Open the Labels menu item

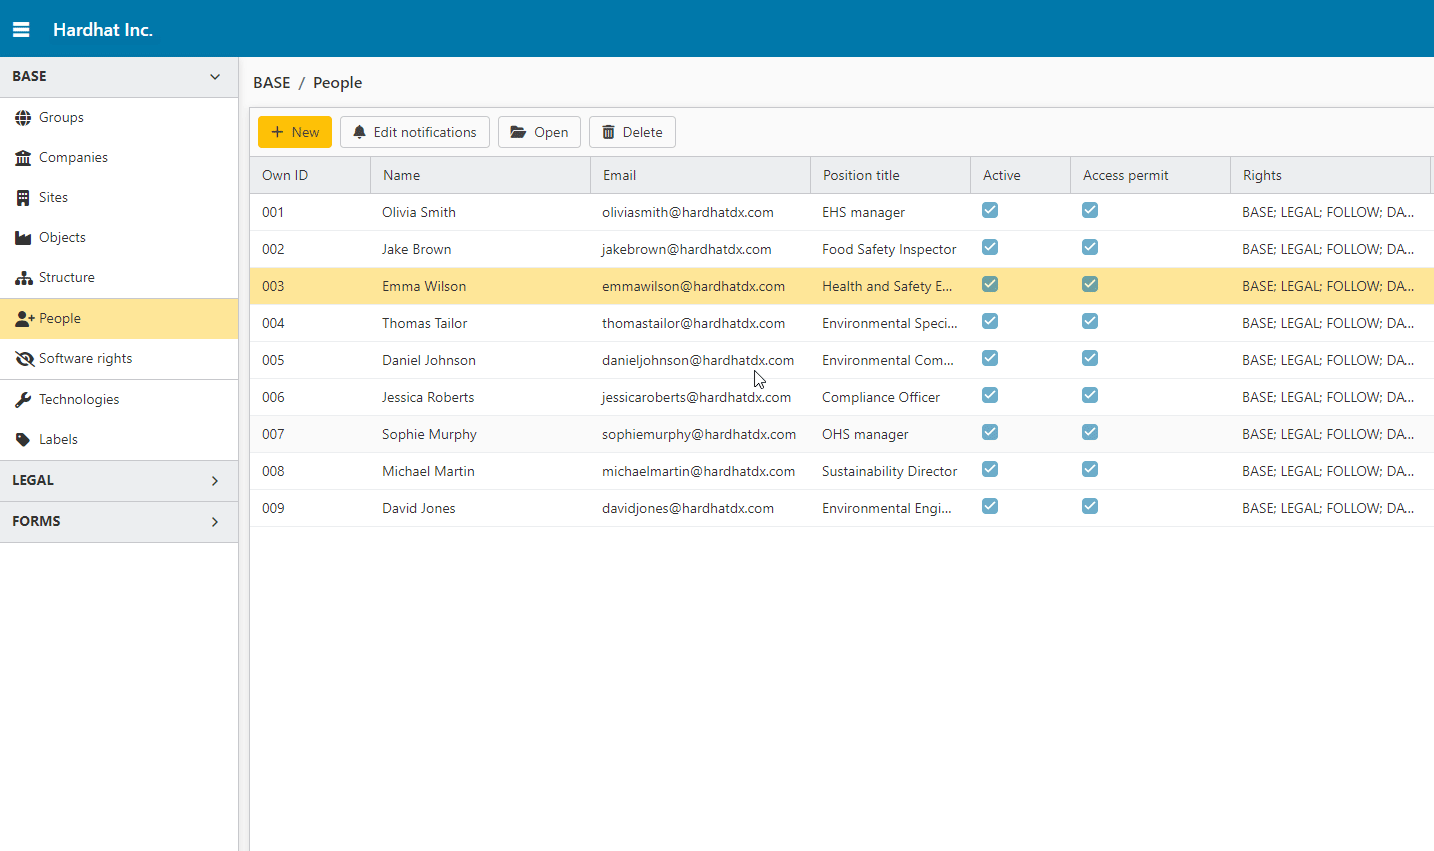pyautogui.click(x=119, y=440)
